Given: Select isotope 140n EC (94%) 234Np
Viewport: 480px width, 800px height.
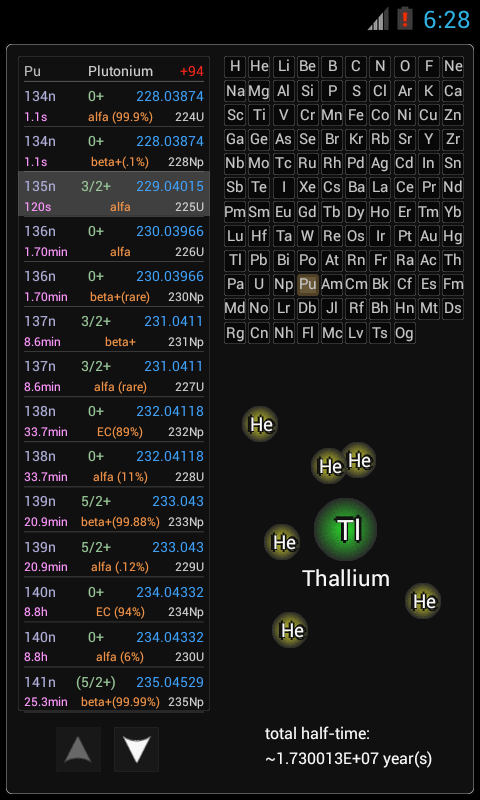Looking at the screenshot, I should pos(114,600).
